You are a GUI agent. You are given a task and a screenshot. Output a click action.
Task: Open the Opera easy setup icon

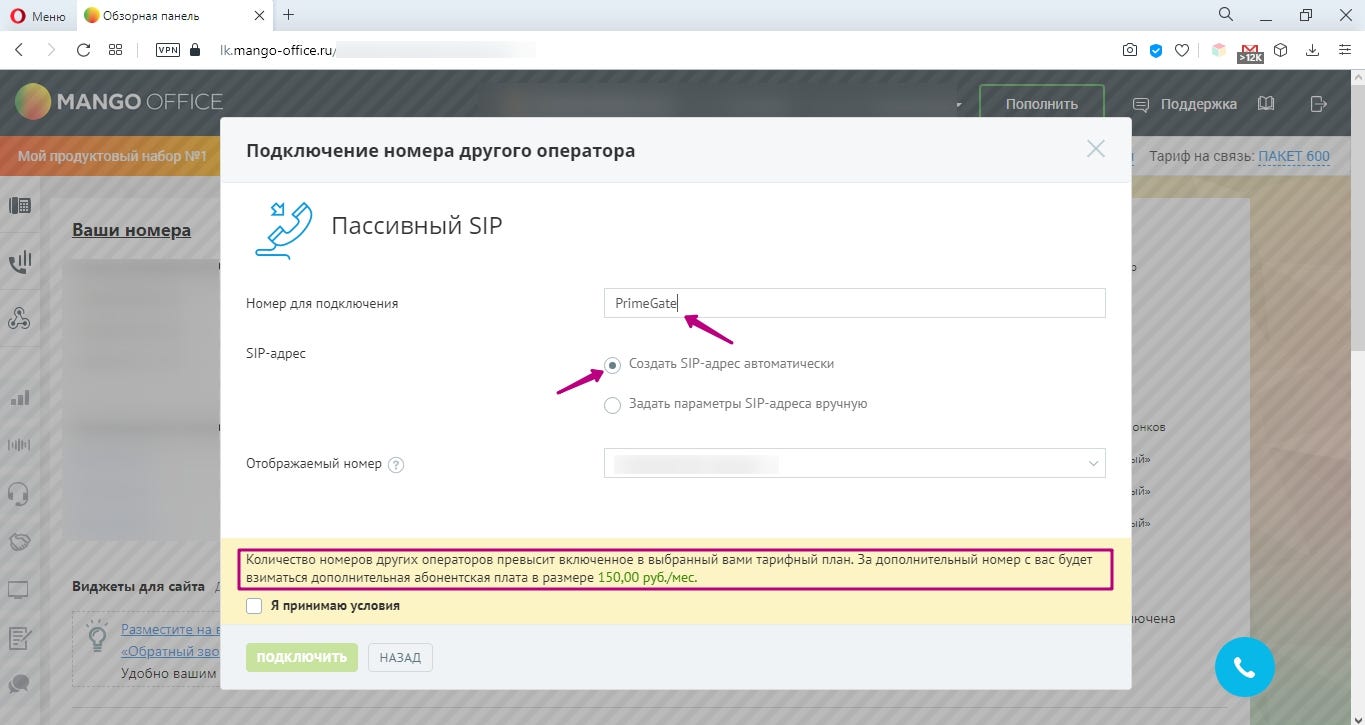pyautogui.click(x=1344, y=49)
